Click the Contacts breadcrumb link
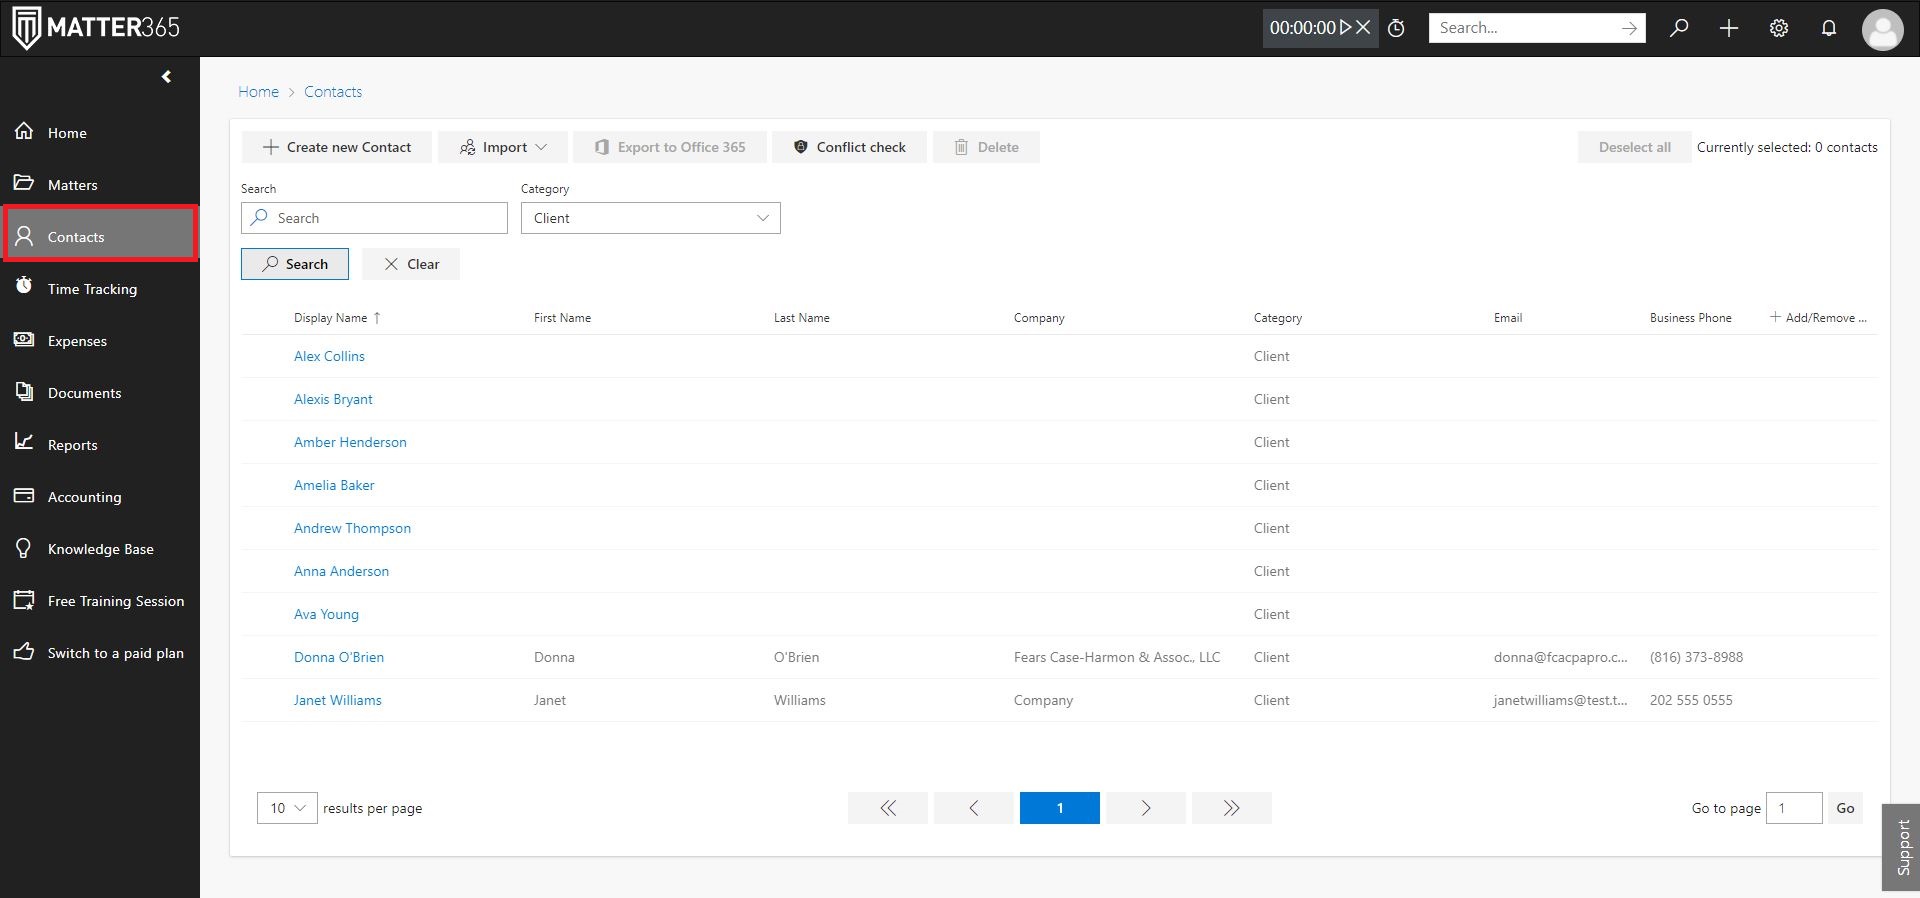 click(333, 92)
